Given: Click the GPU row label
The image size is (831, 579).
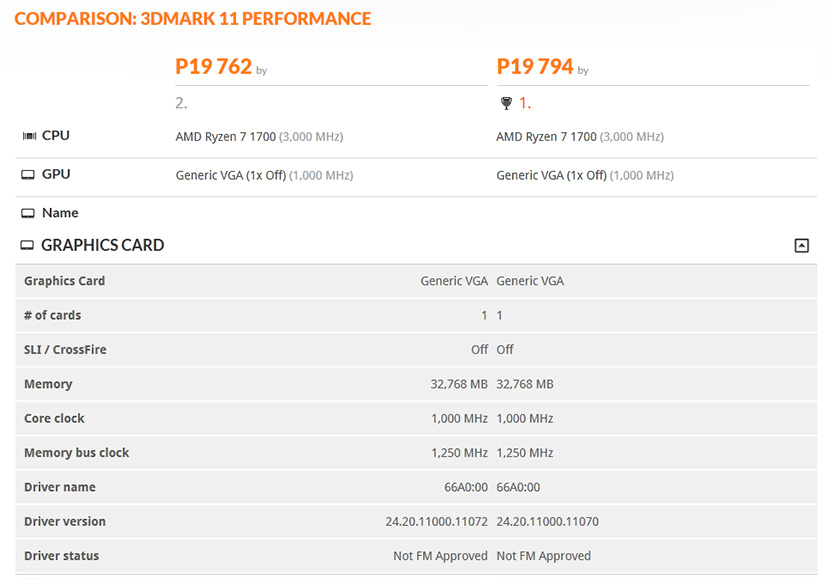Looking at the screenshot, I should click(56, 174).
